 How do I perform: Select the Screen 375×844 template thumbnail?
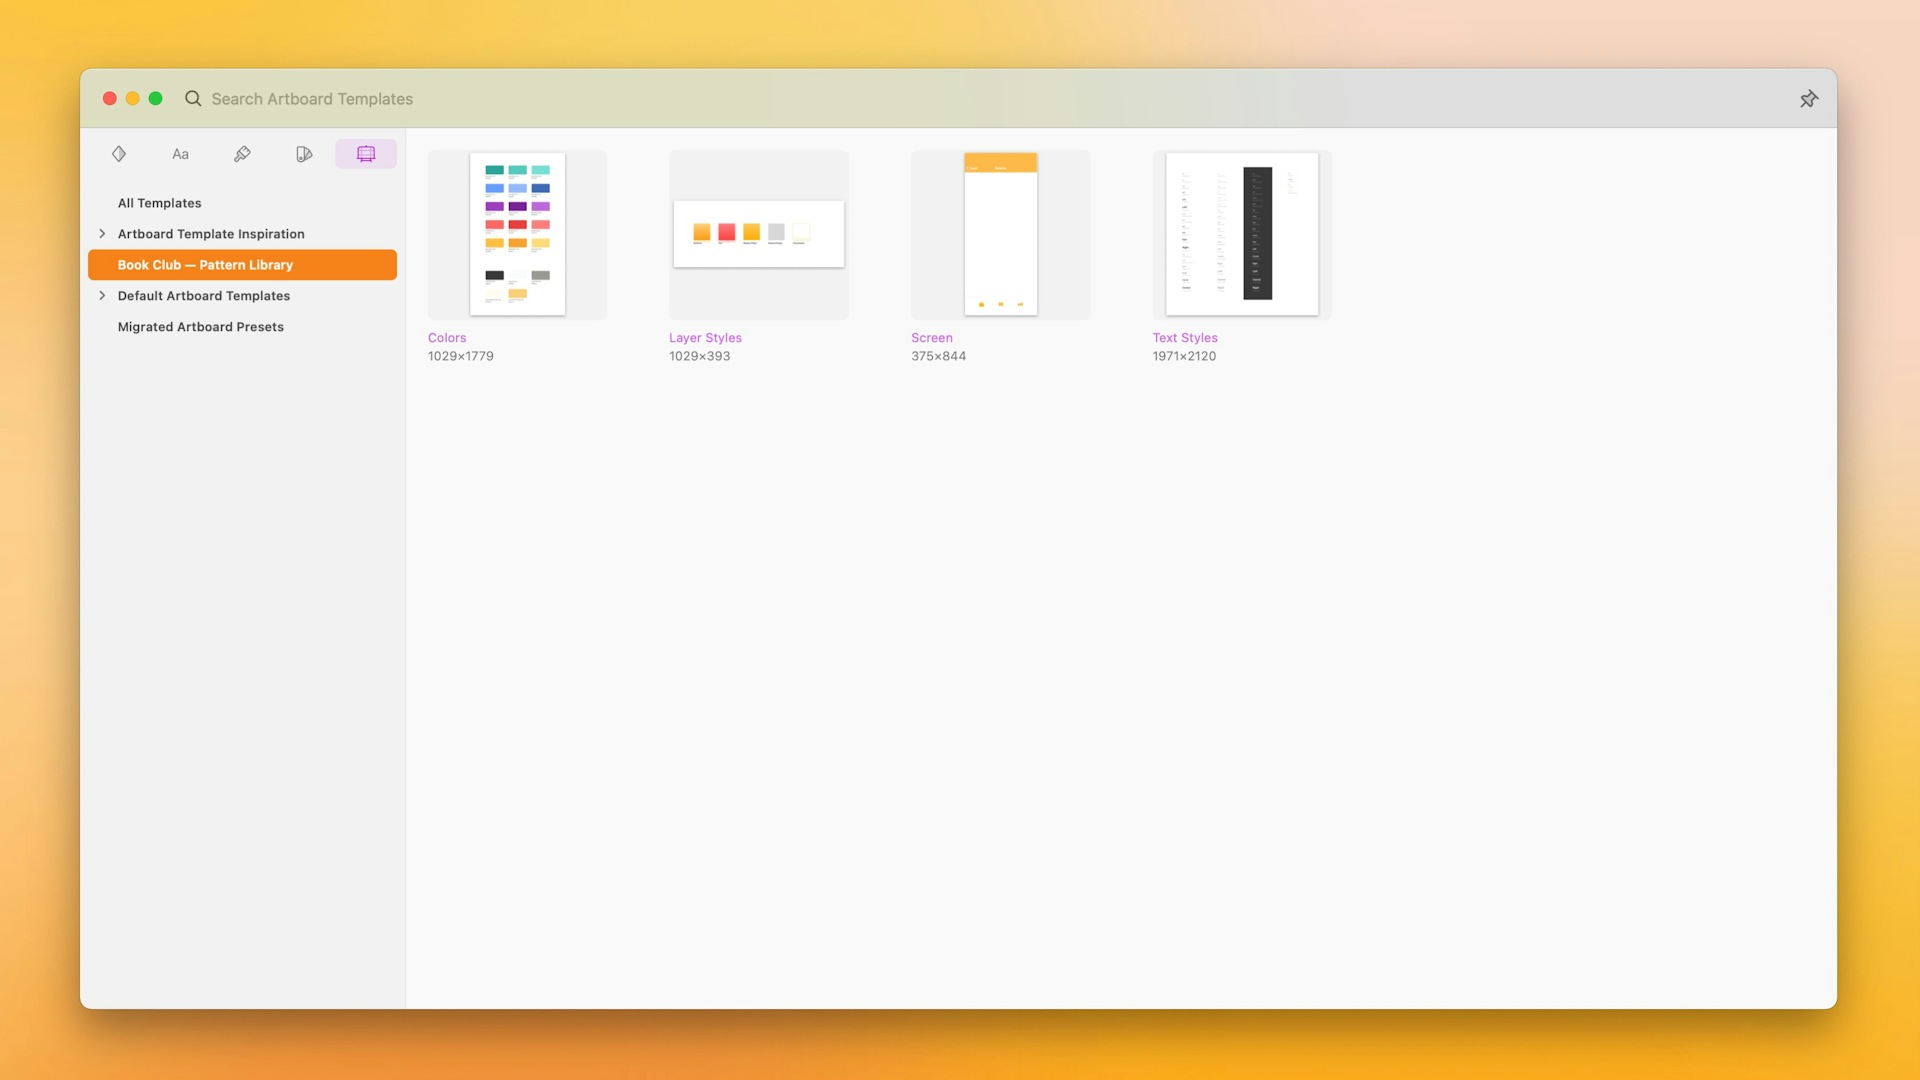1000,234
